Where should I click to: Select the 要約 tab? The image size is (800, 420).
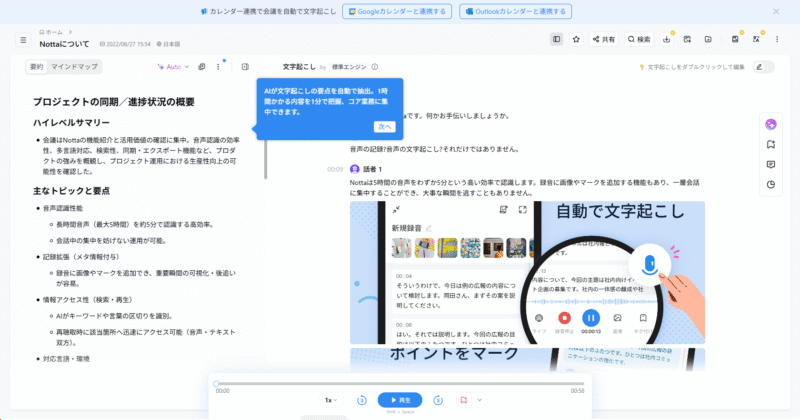36,67
